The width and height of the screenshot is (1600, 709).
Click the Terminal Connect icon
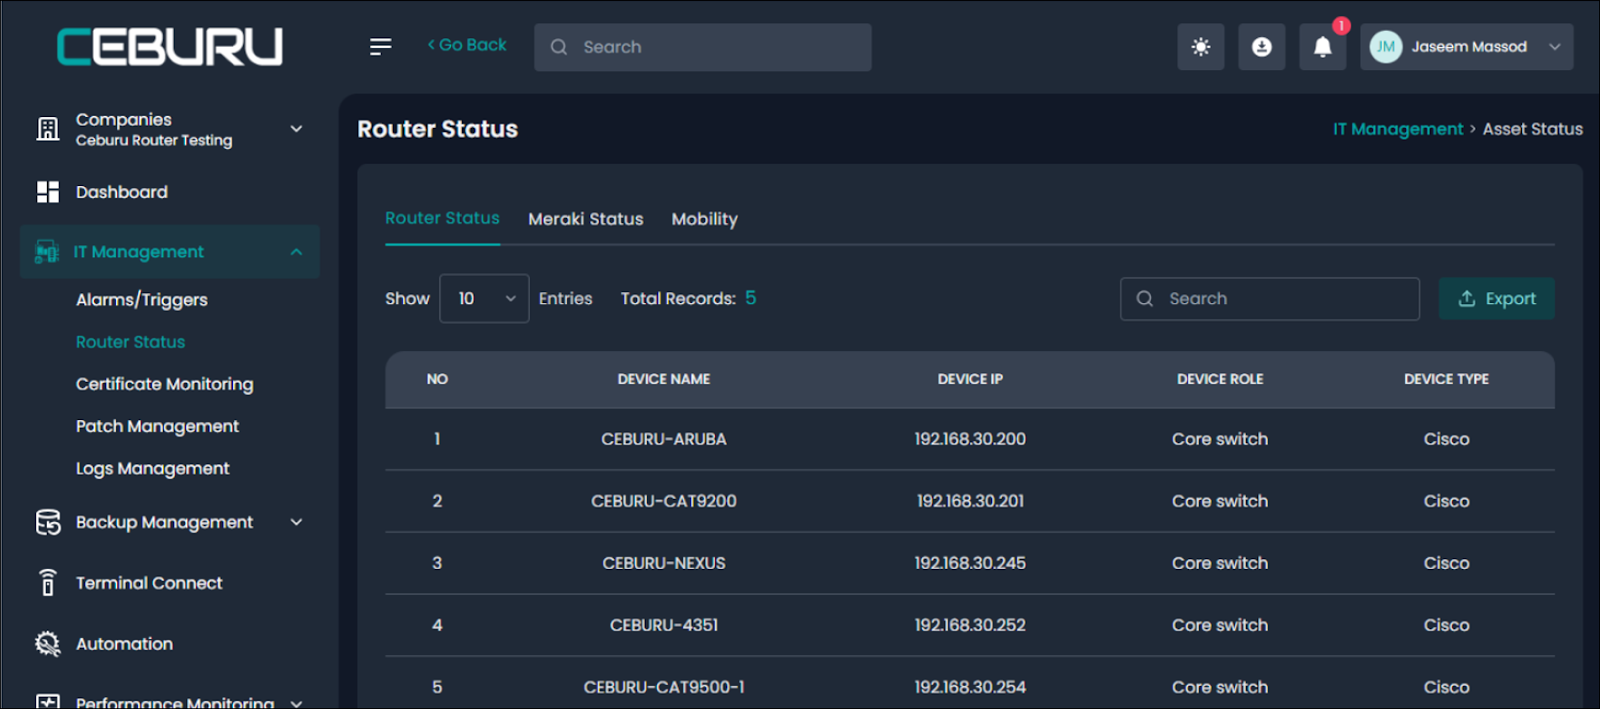[48, 583]
